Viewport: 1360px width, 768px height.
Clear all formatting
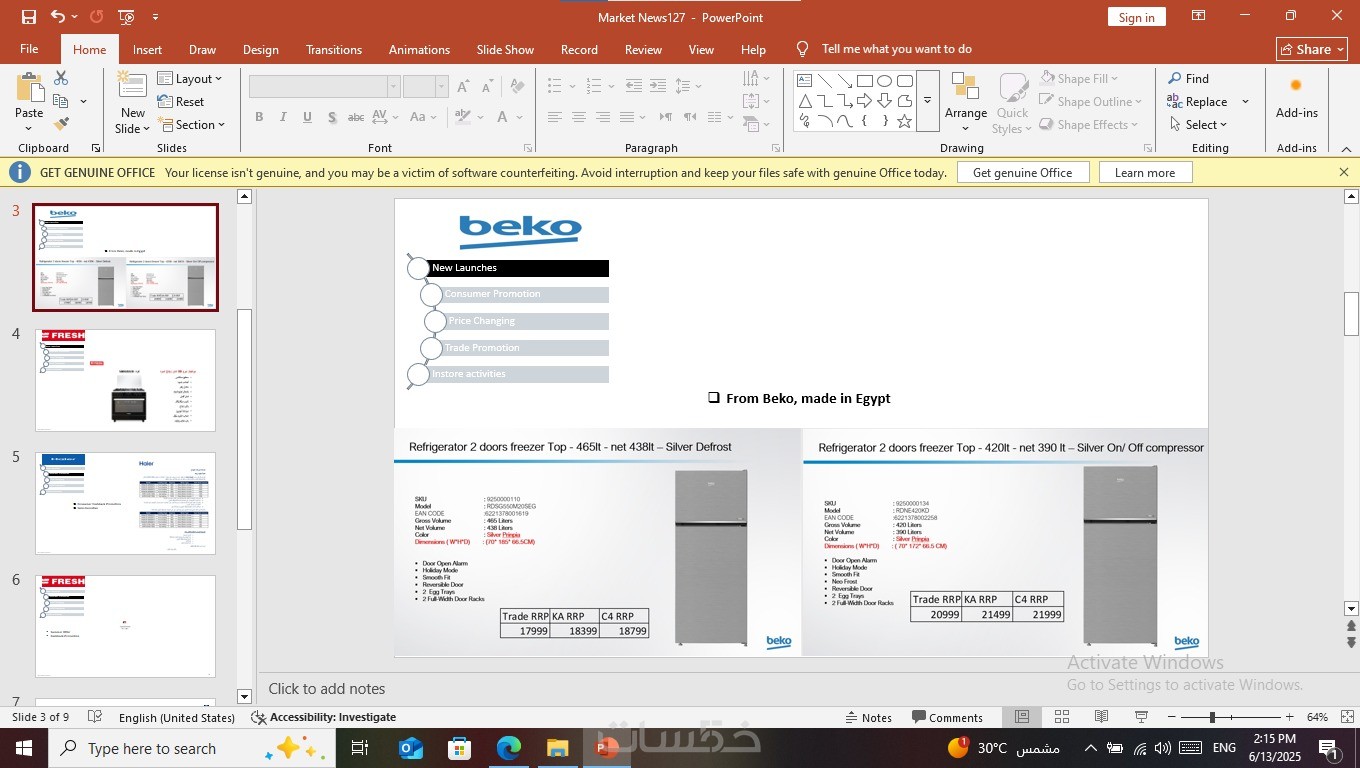(x=515, y=87)
